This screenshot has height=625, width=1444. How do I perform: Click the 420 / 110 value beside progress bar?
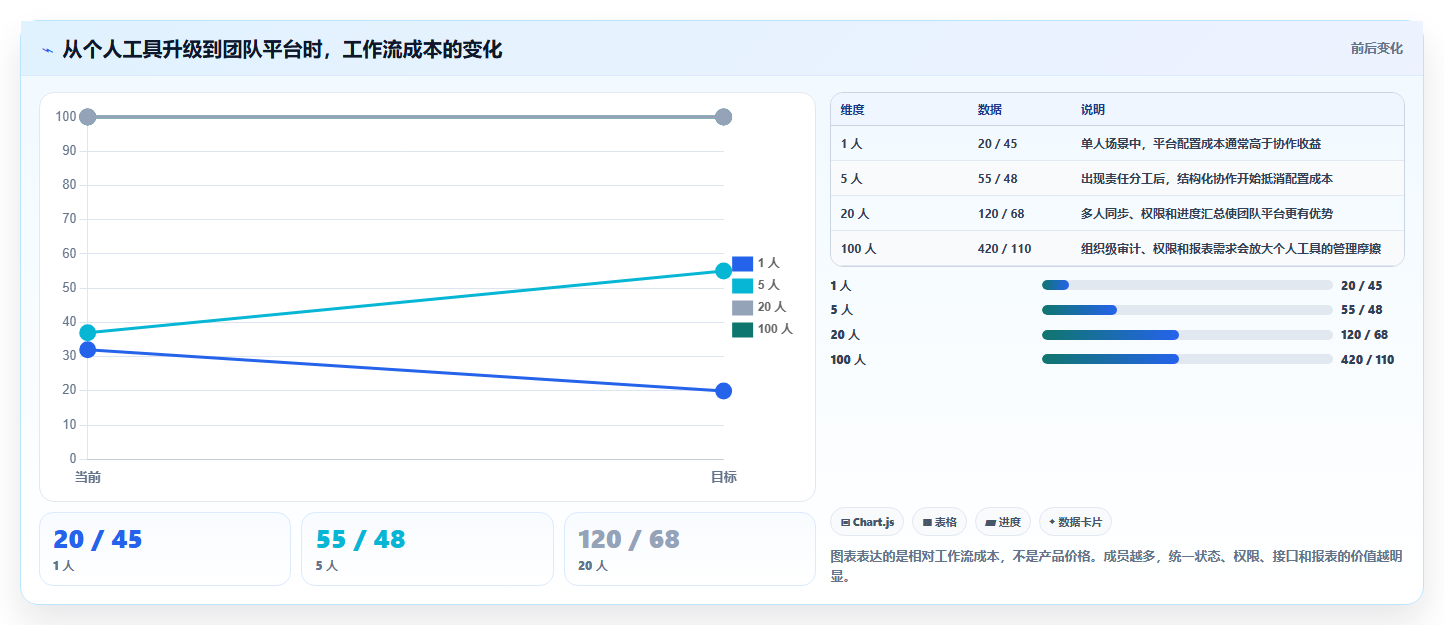click(x=1367, y=360)
